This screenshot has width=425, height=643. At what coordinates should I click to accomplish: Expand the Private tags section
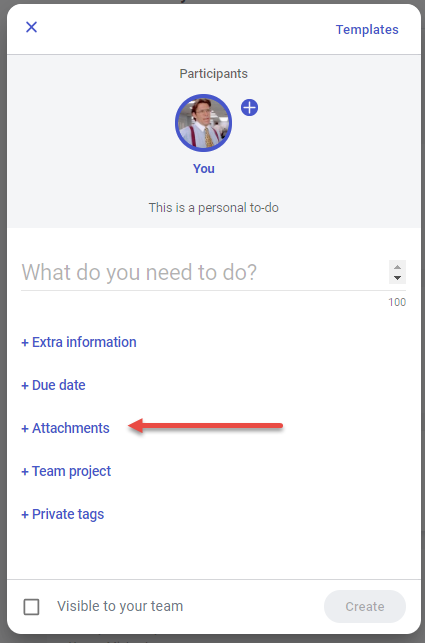(x=63, y=514)
